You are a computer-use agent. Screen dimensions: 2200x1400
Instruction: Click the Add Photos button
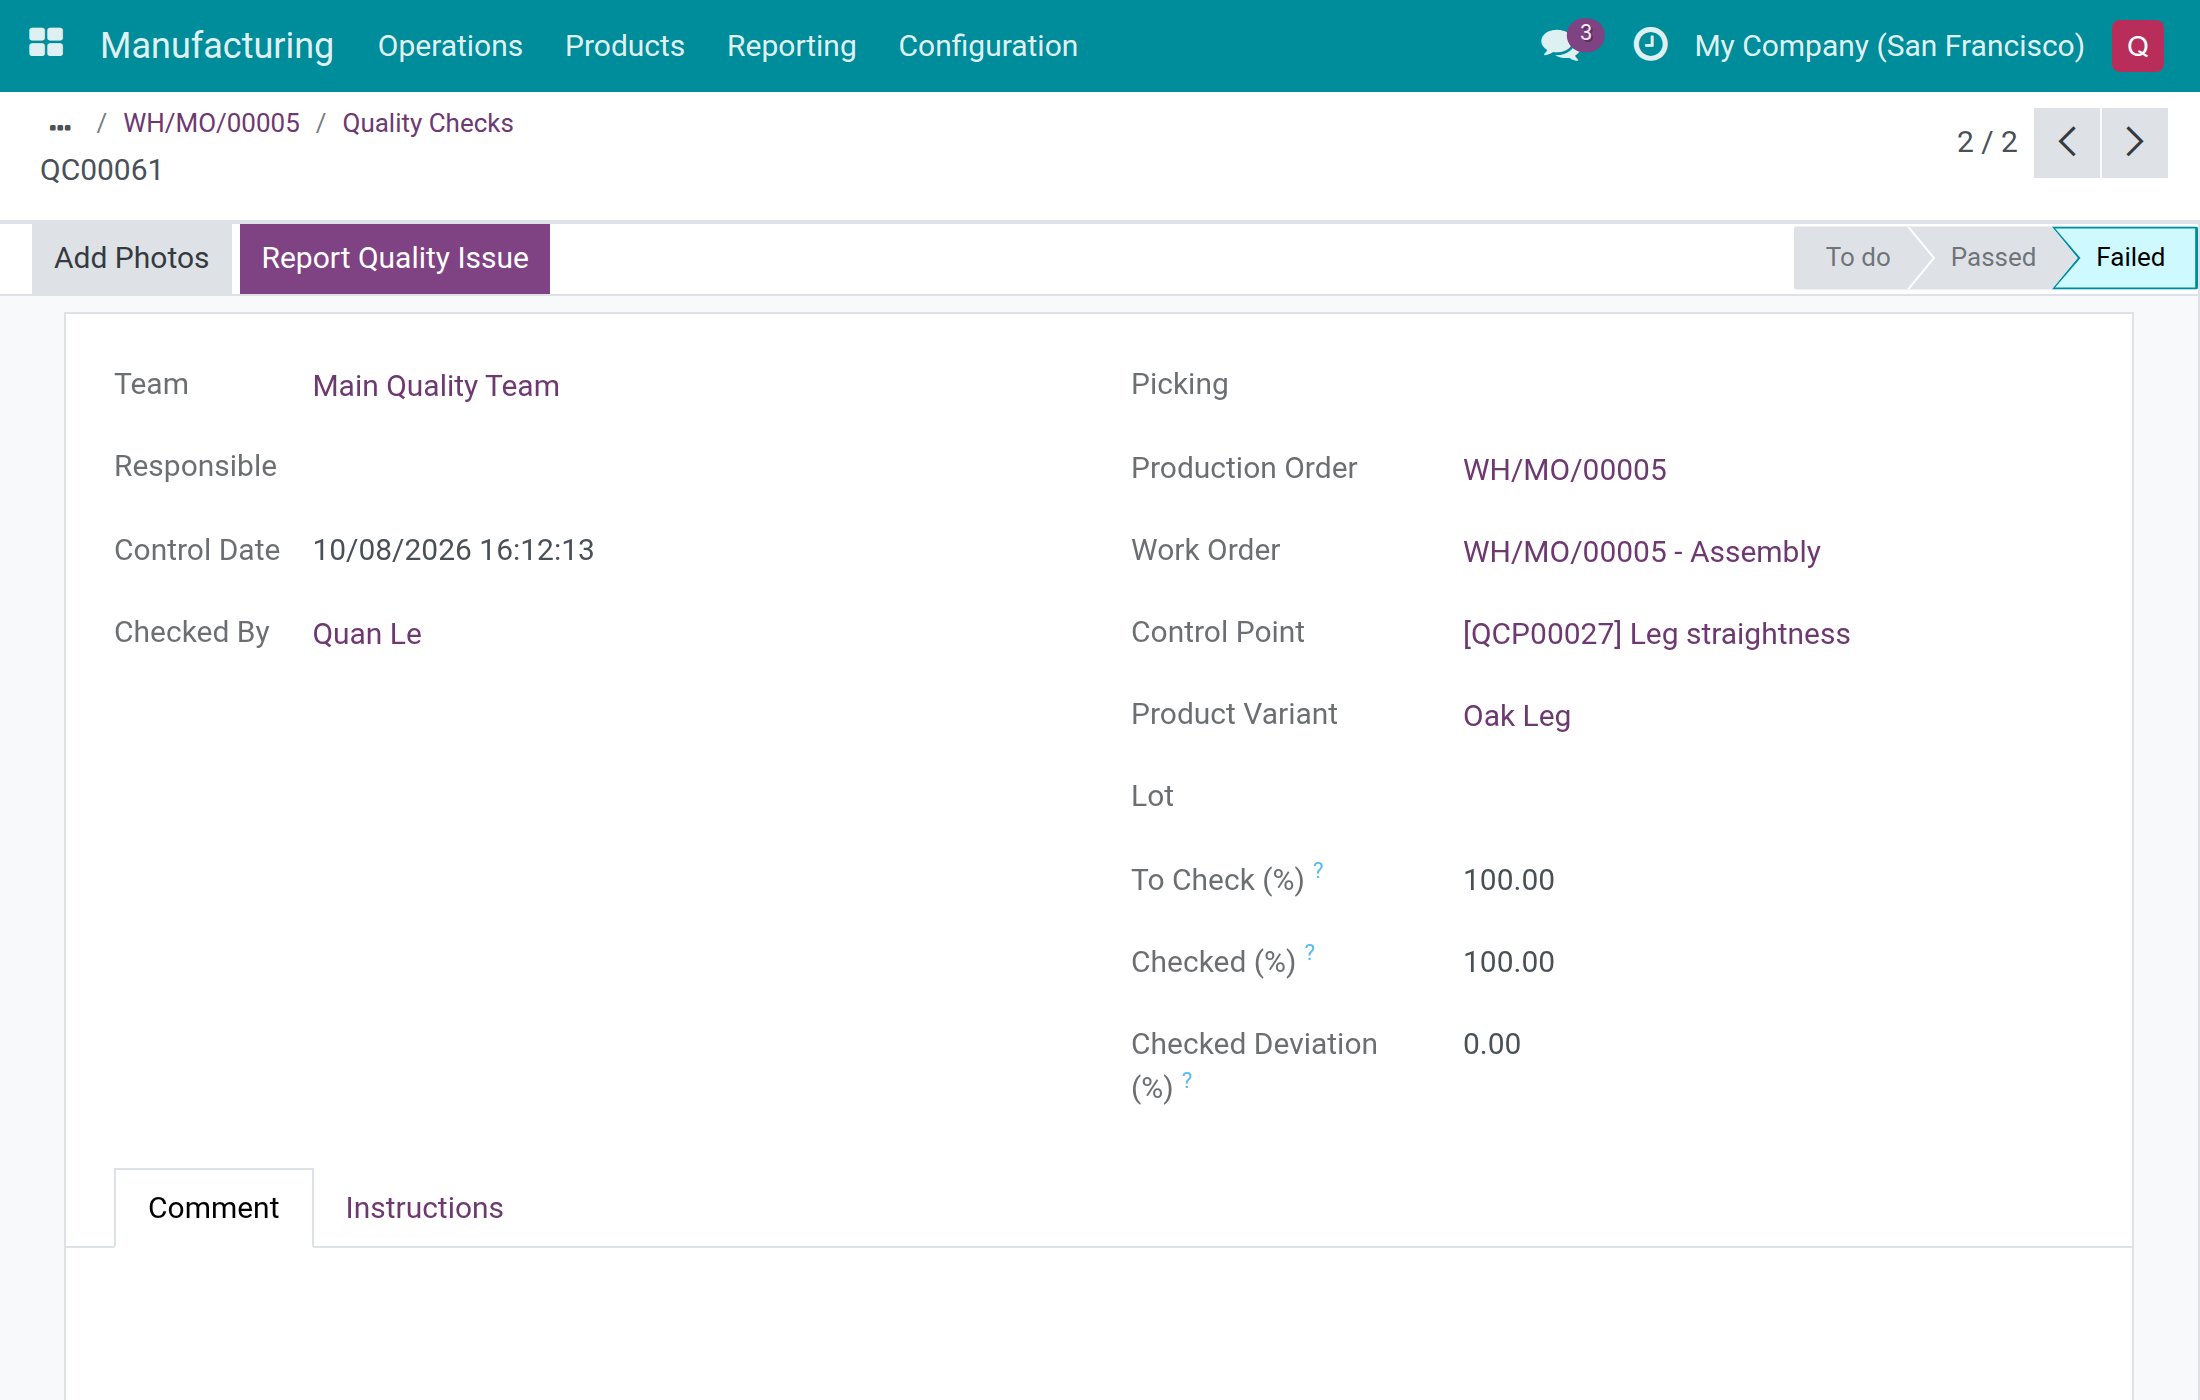pos(131,258)
